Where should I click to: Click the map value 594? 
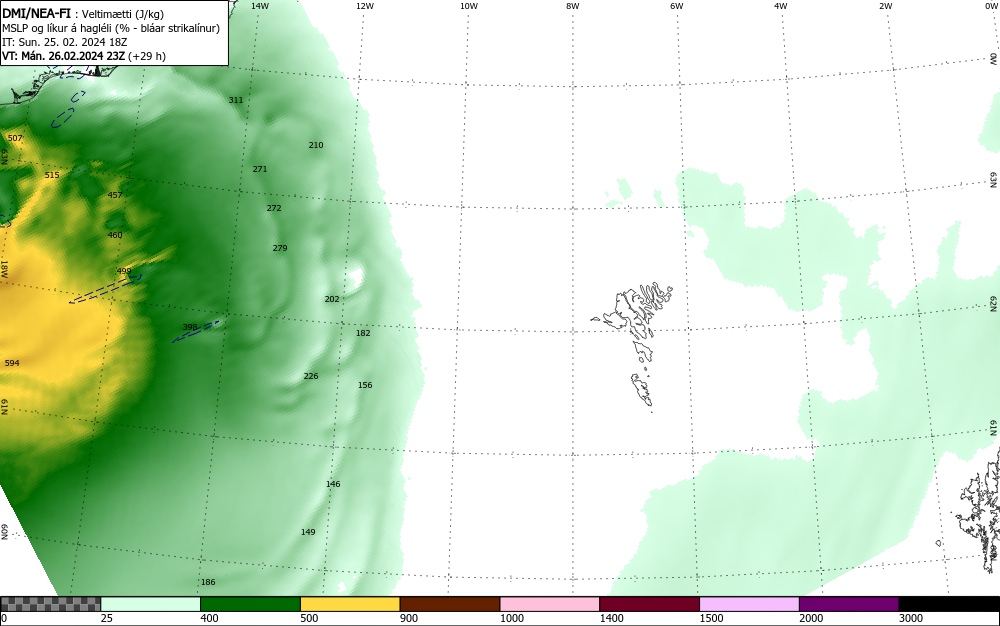tap(11, 363)
